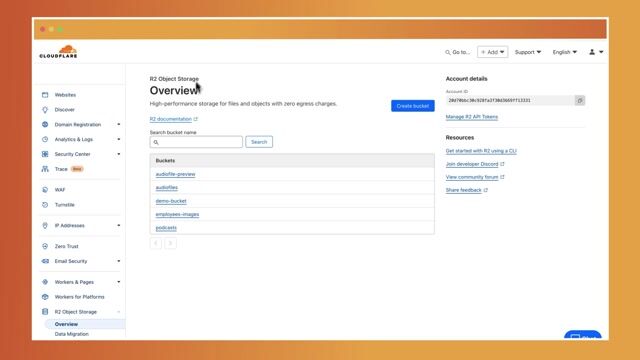Click the Turnstile icon in sidebar
640x360 pixels.
45,204
